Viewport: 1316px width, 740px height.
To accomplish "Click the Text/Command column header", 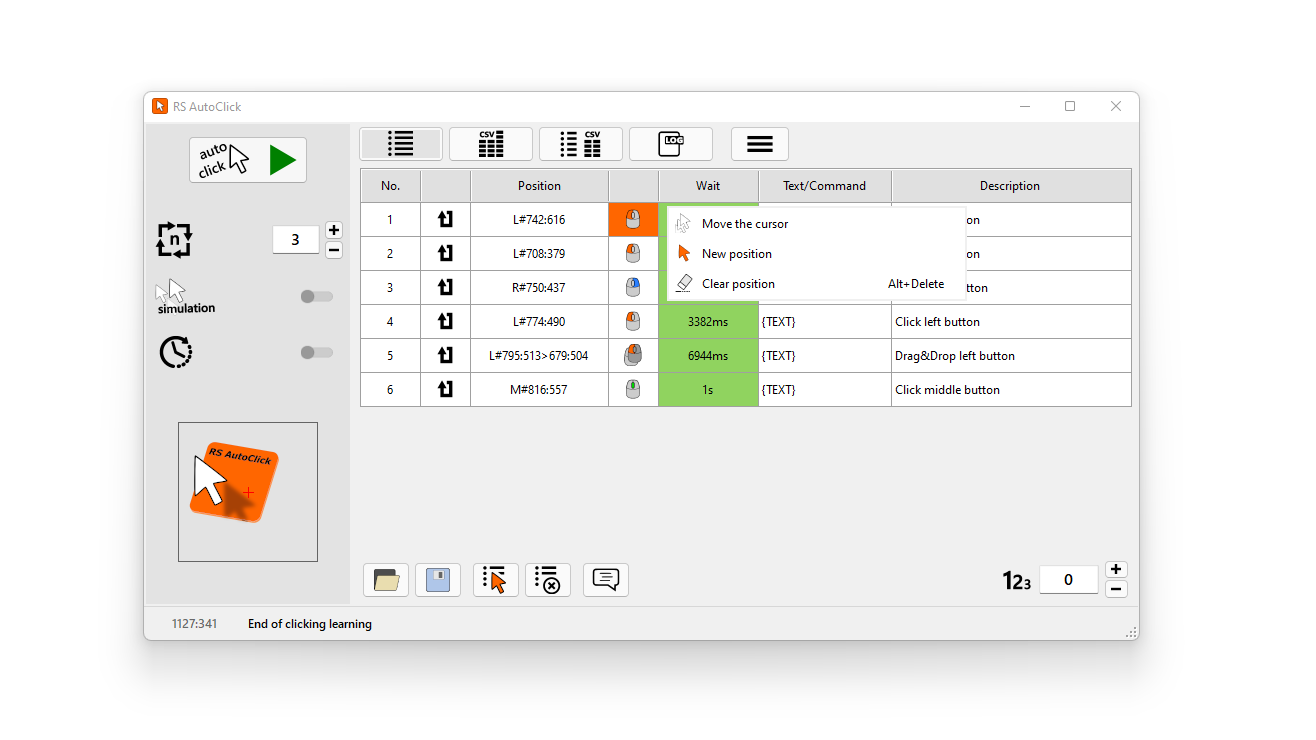I will [825, 186].
